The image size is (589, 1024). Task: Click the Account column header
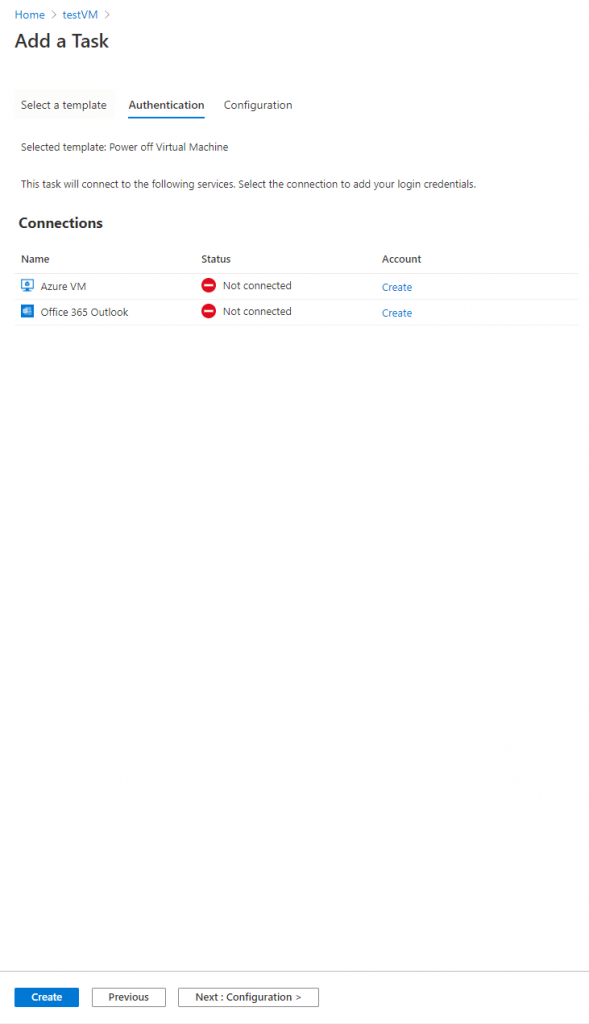pyautogui.click(x=402, y=259)
